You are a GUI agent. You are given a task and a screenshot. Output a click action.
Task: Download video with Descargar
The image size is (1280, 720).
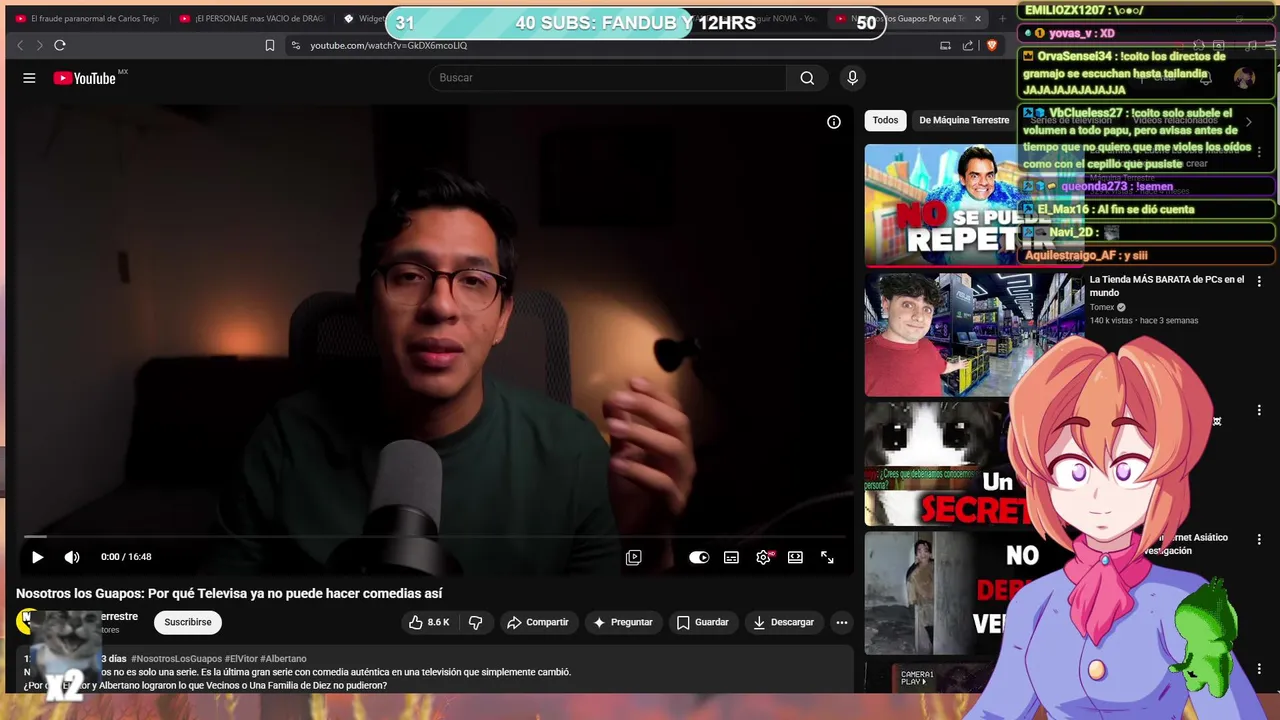coord(784,622)
